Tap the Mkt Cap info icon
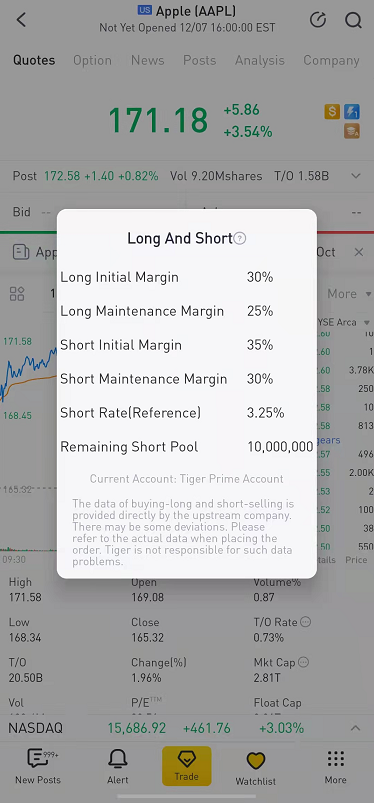This screenshot has height=803, width=374. 303,662
